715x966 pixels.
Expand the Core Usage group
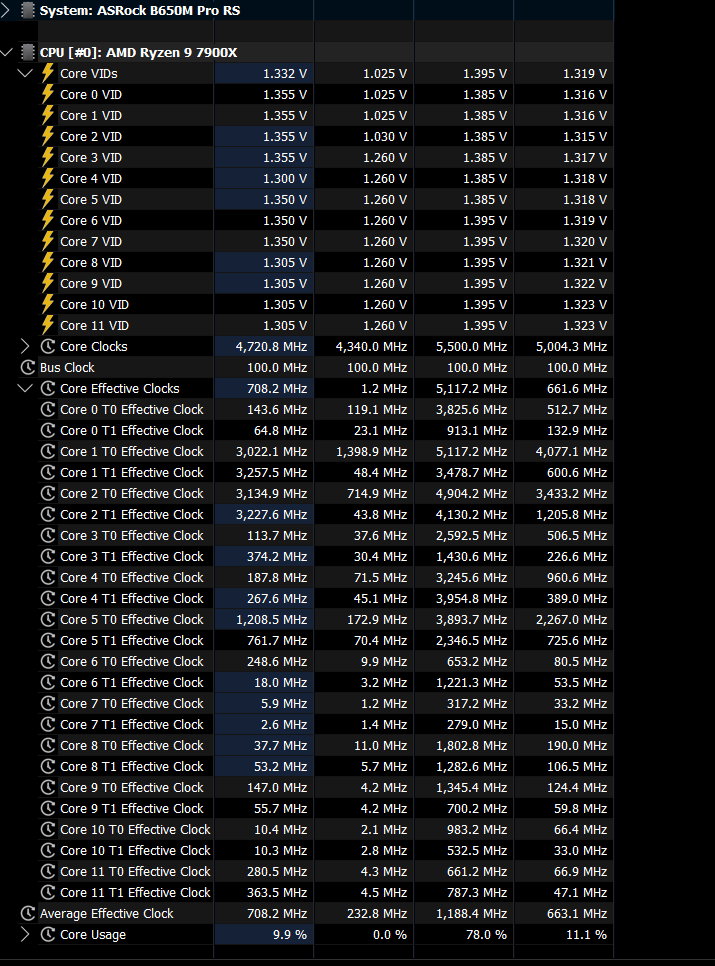(25, 934)
